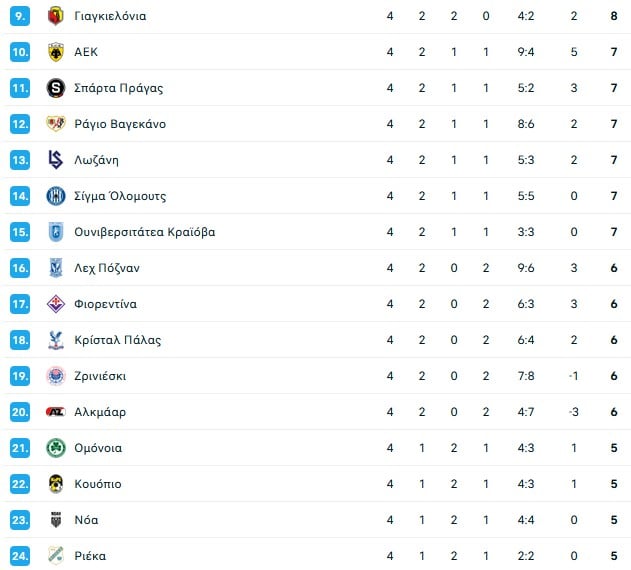Click the position 16 rank badge

(x=20, y=268)
